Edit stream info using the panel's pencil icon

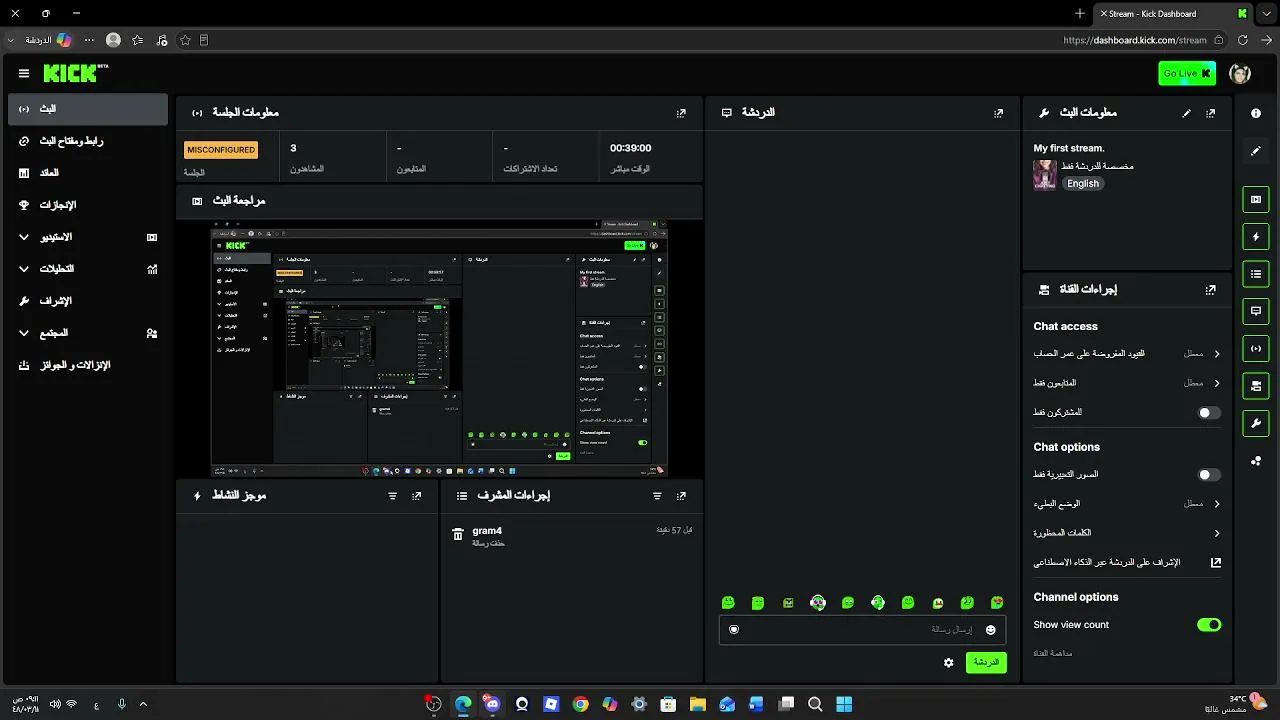[1187, 113]
